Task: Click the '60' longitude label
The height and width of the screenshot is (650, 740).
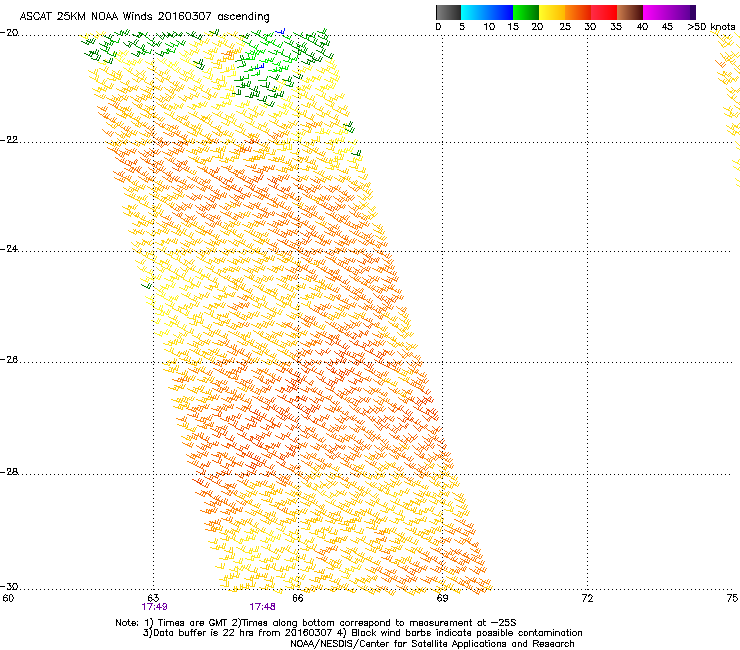Action: click(x=8, y=598)
